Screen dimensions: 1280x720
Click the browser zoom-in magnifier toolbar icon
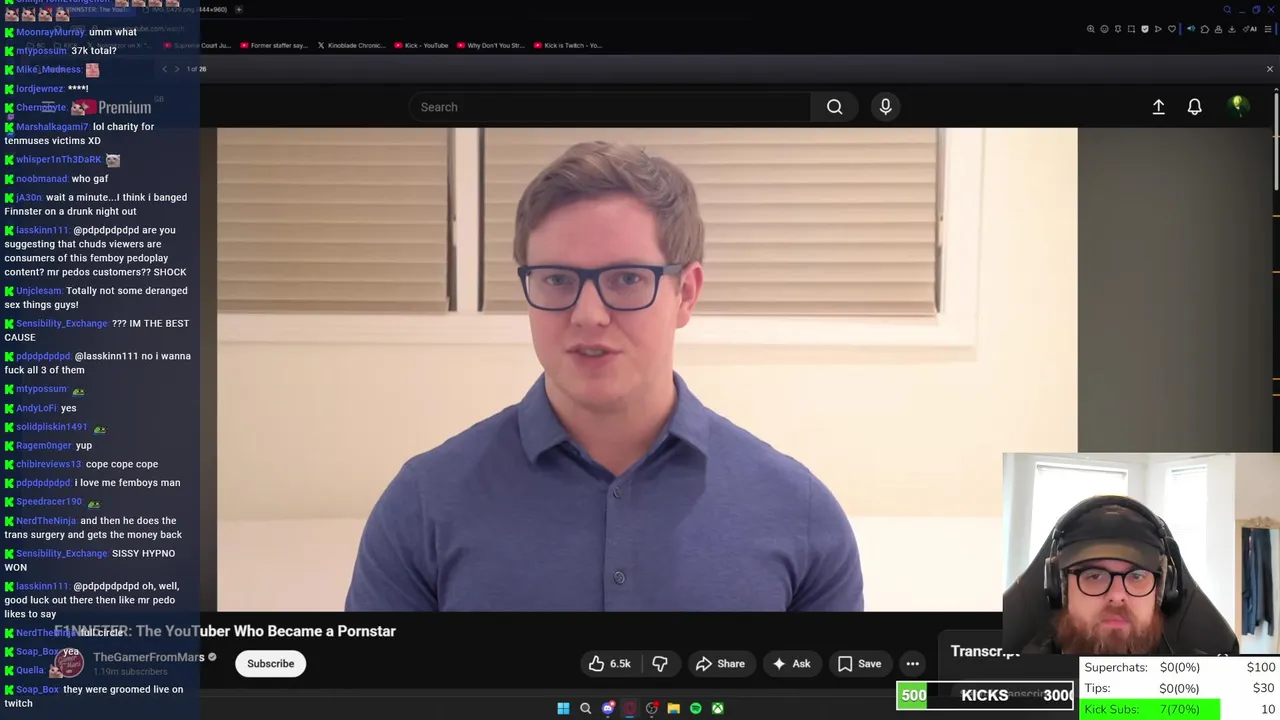[1091, 29]
